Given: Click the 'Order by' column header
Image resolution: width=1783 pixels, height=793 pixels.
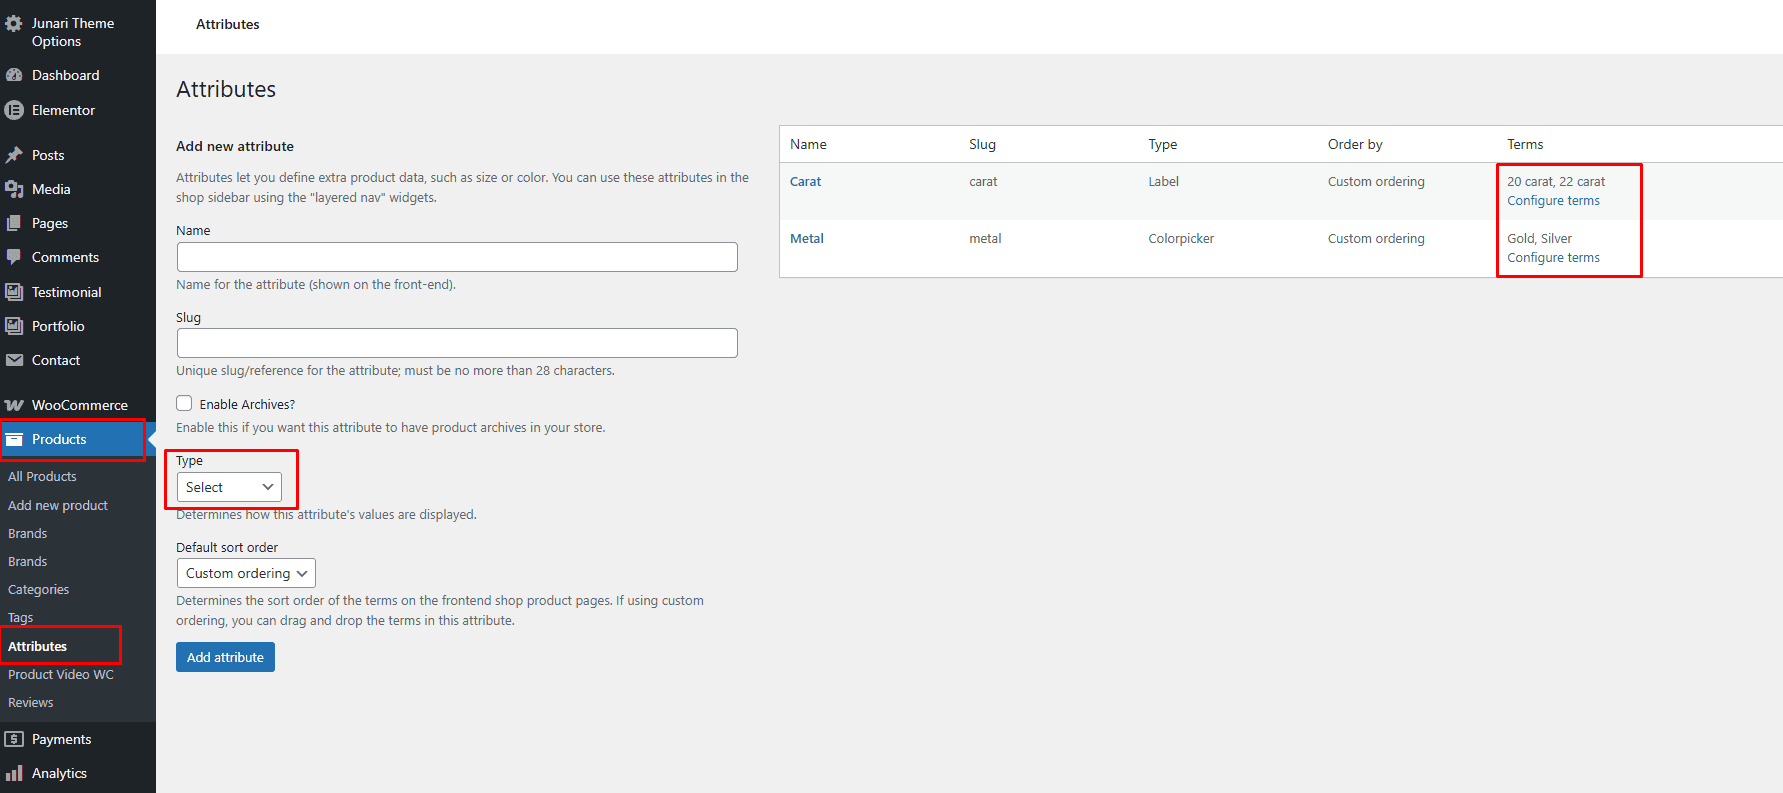Looking at the screenshot, I should 1355,144.
